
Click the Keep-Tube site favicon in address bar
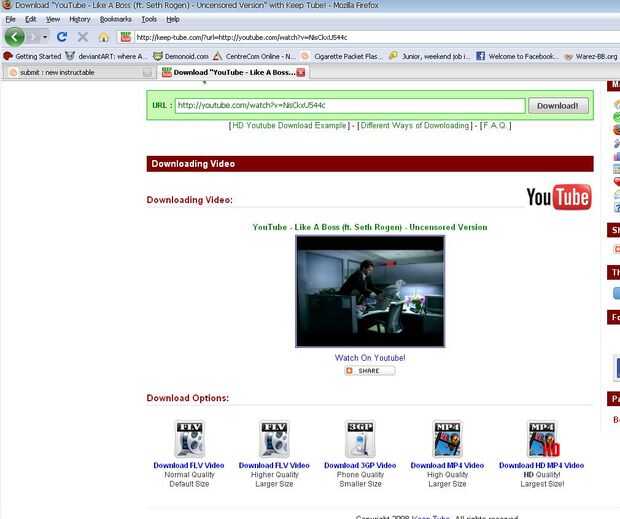coord(126,37)
